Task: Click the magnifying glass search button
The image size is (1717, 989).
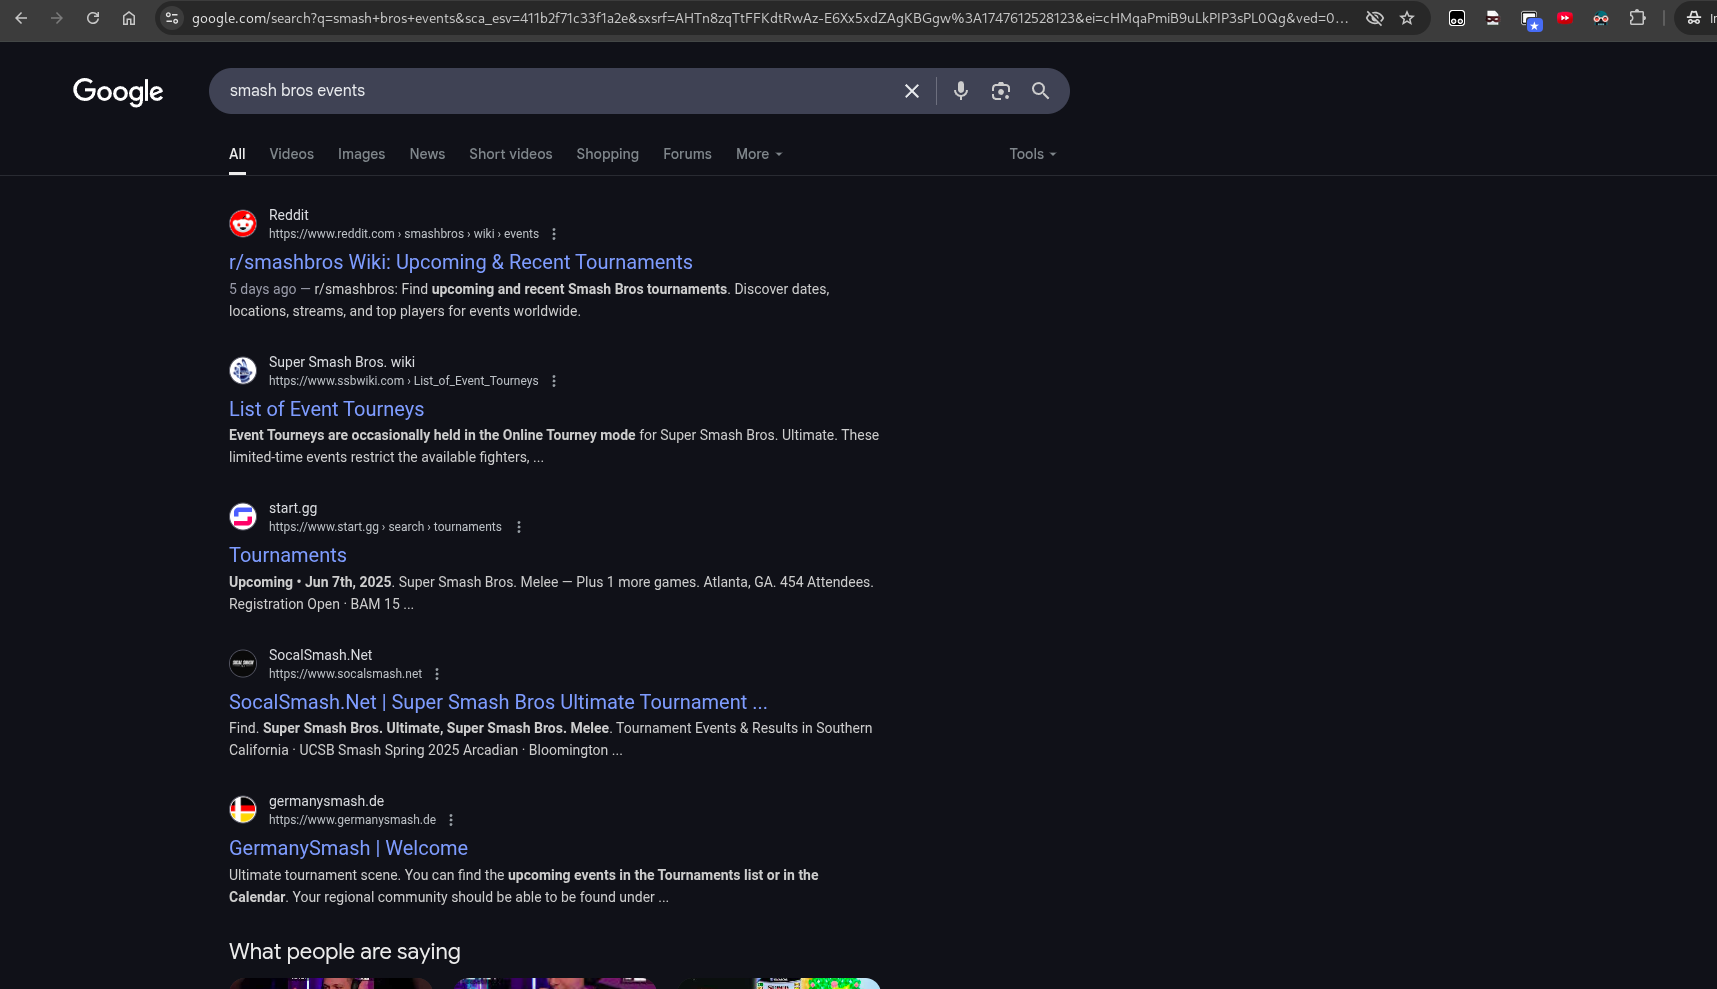Action: coord(1040,91)
